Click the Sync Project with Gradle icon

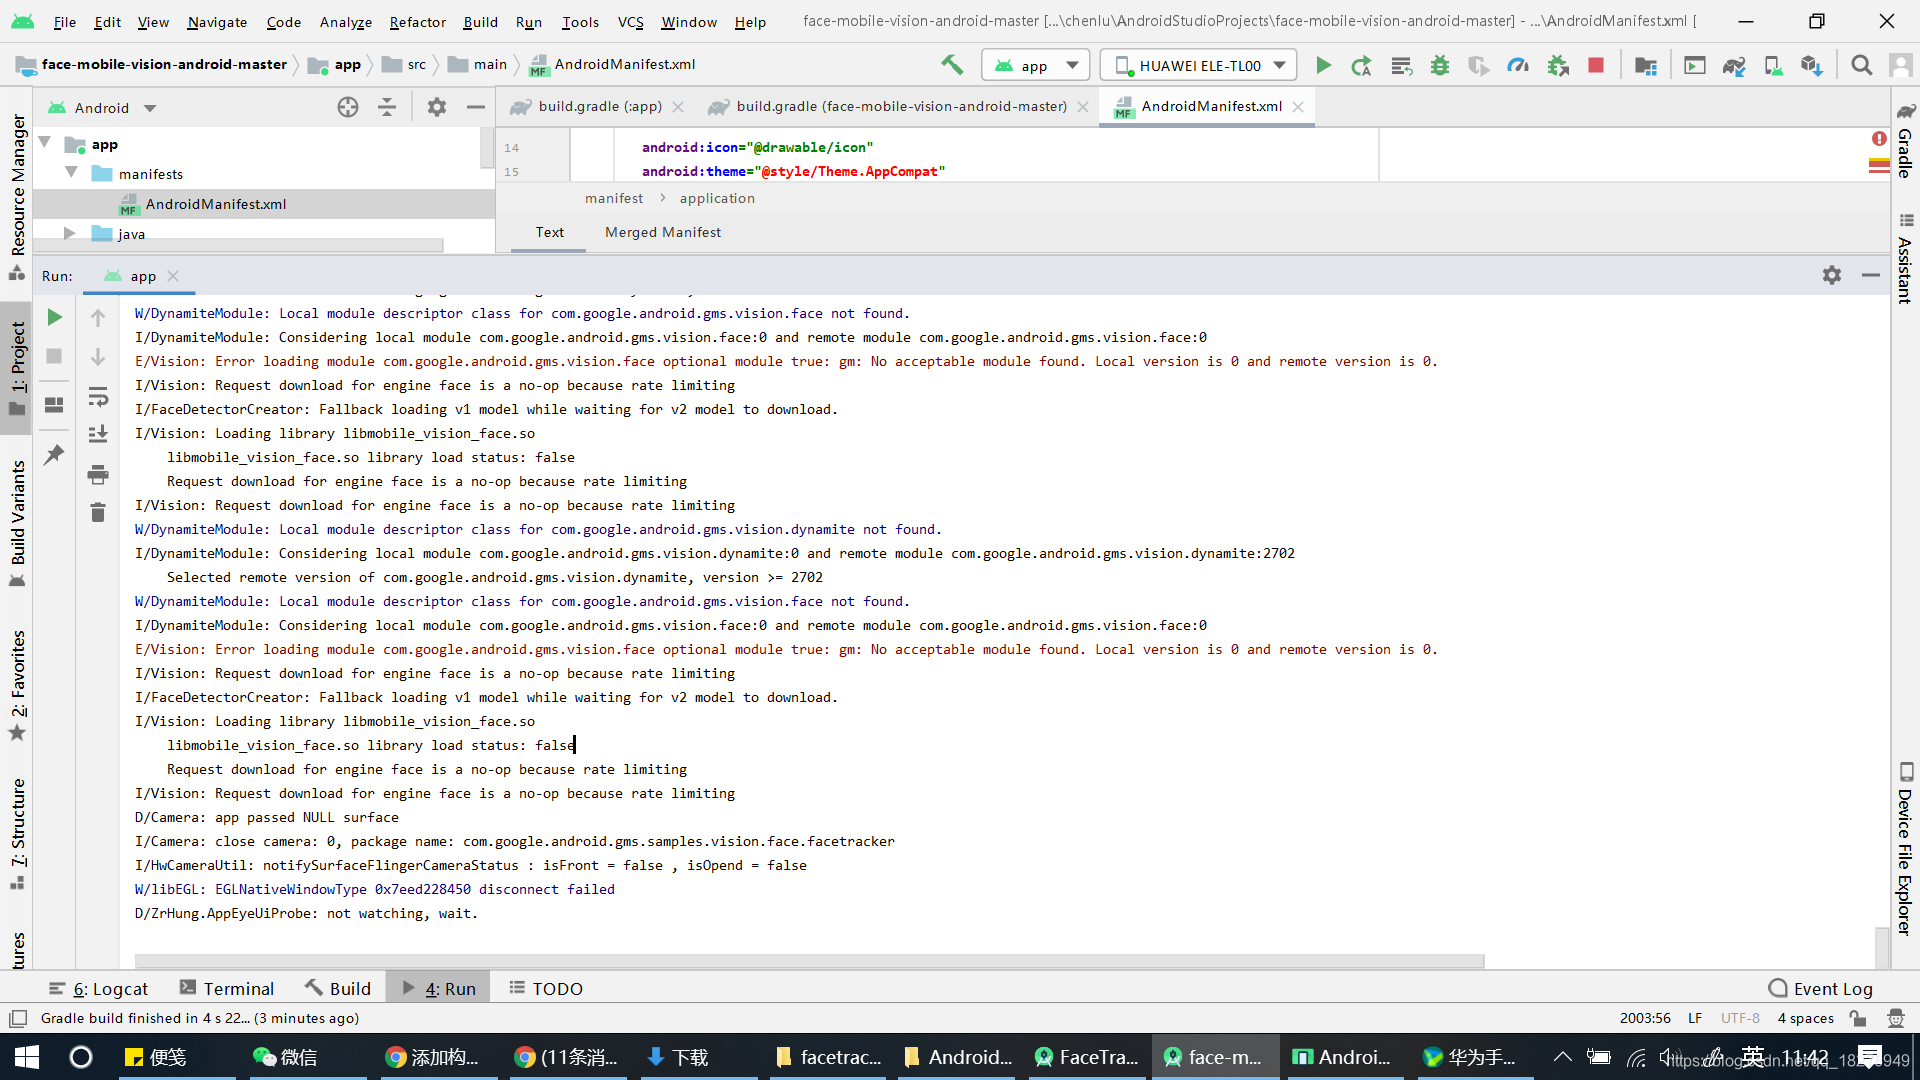pyautogui.click(x=1733, y=66)
